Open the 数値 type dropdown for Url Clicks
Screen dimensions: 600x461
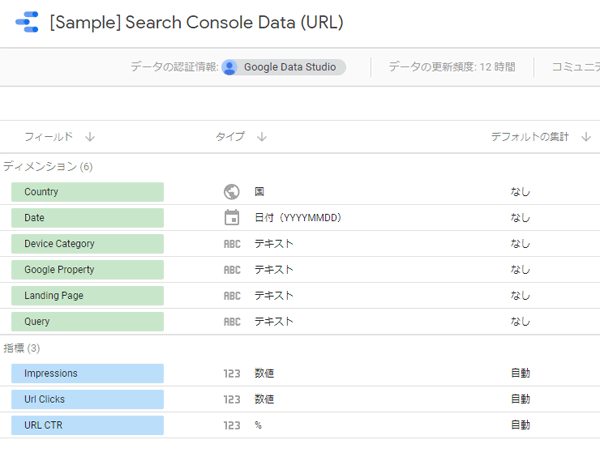click(264, 399)
